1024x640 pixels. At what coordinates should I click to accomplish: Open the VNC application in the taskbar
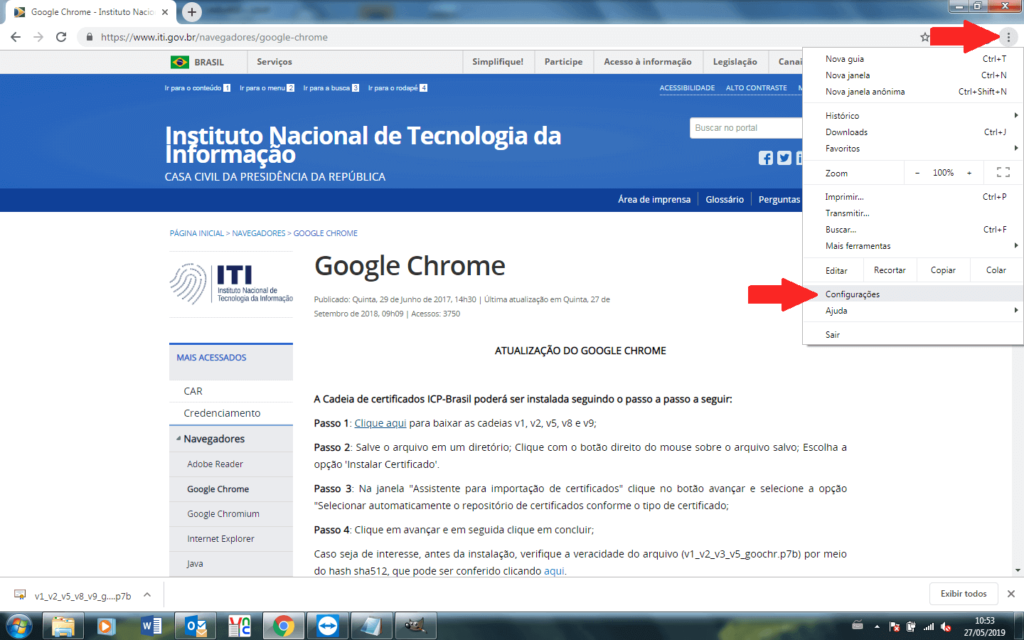[239, 626]
